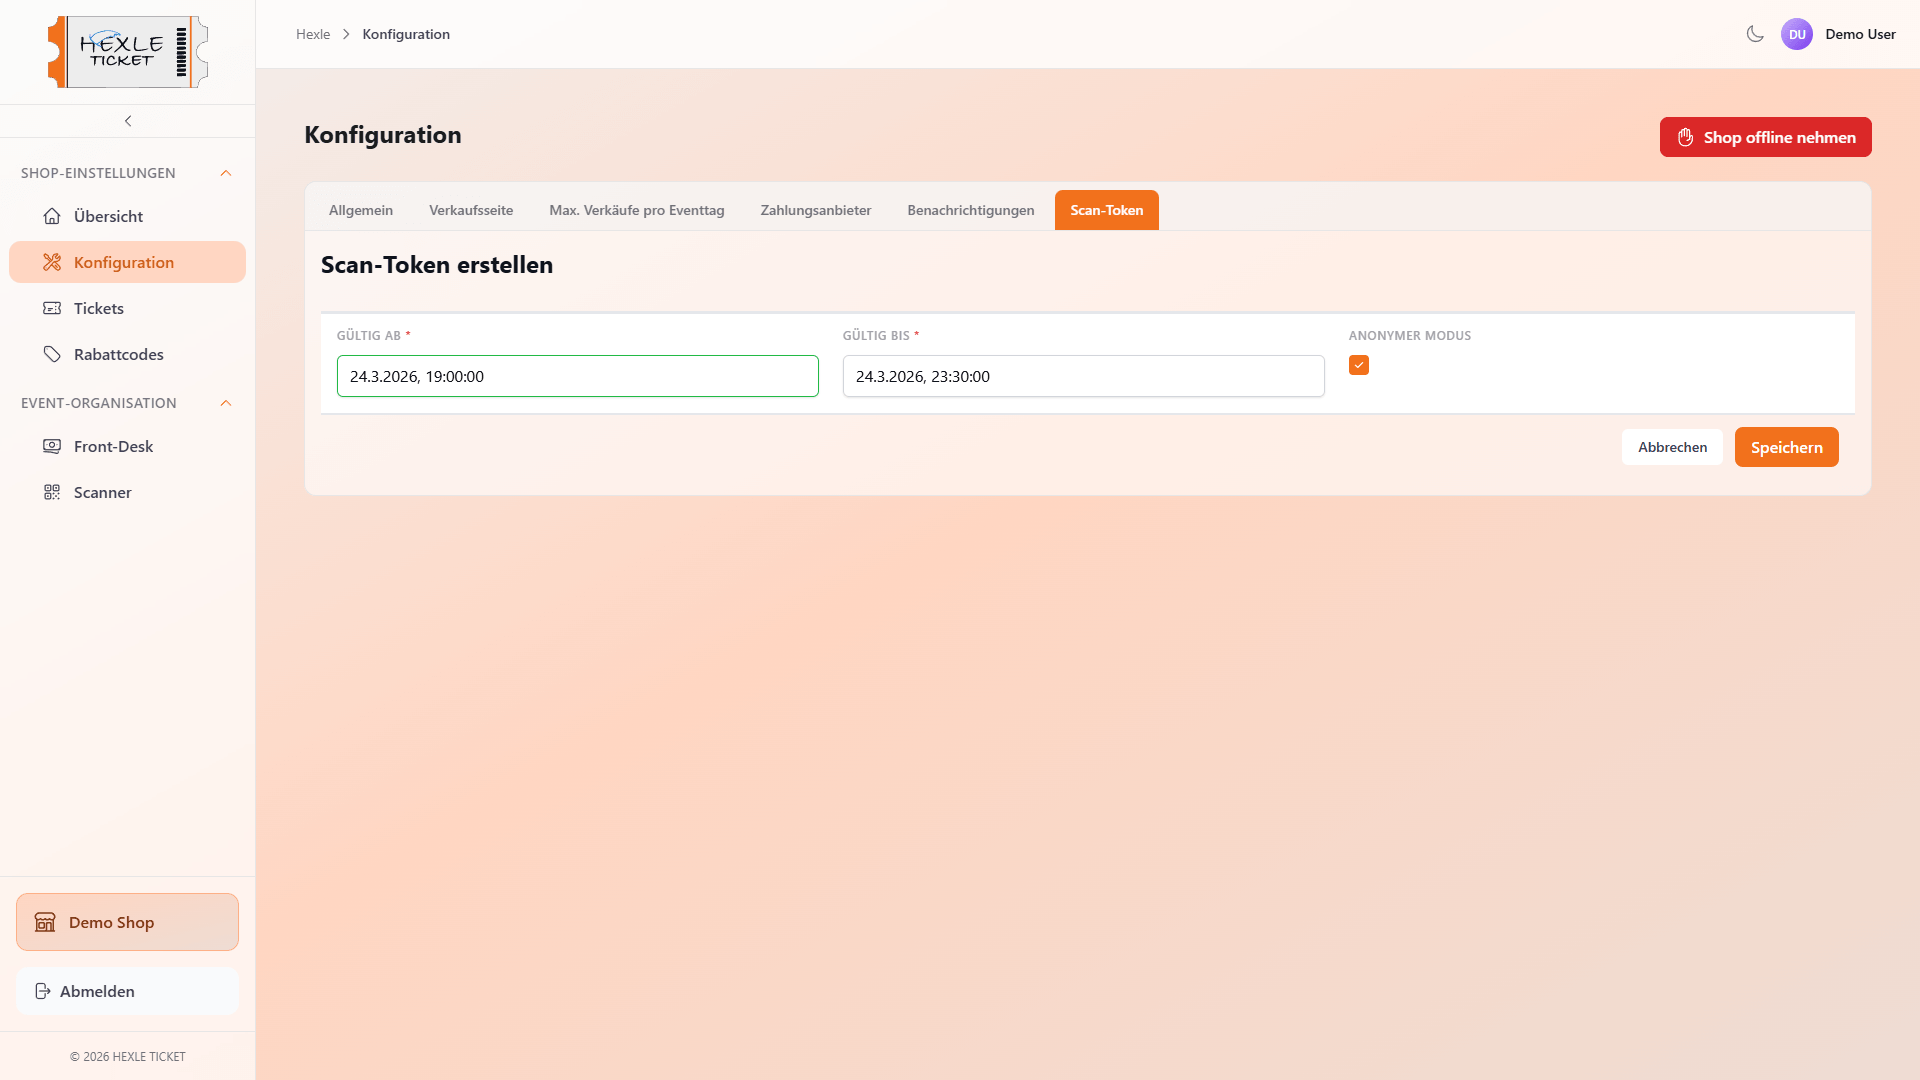Disable the Anonymer Modus checkbox

point(1358,365)
